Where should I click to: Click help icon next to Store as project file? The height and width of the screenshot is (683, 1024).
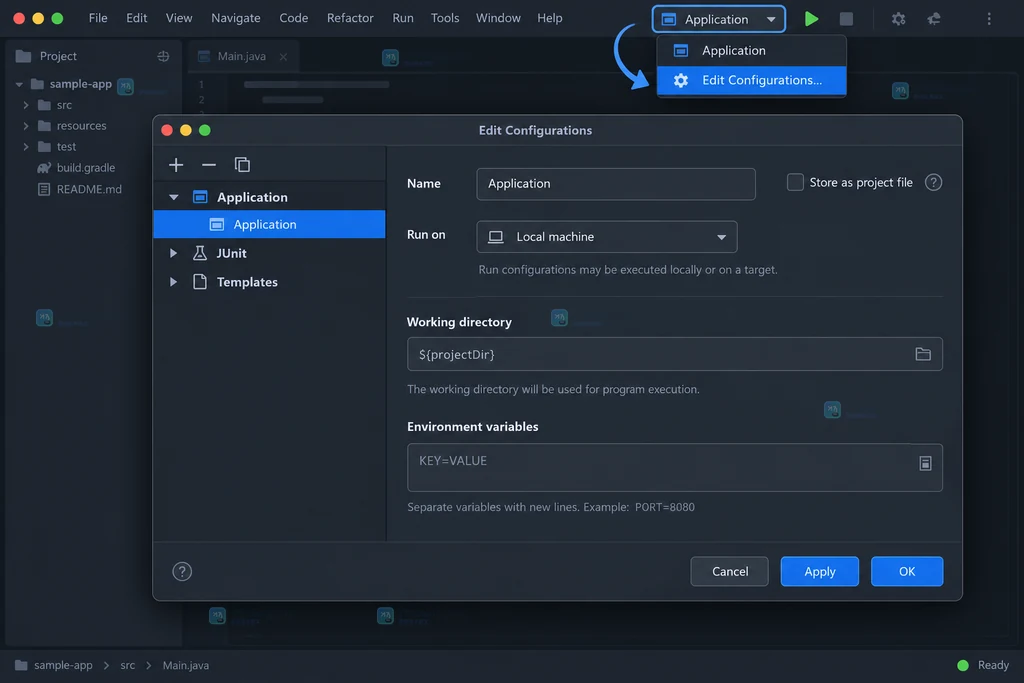[x=933, y=182]
